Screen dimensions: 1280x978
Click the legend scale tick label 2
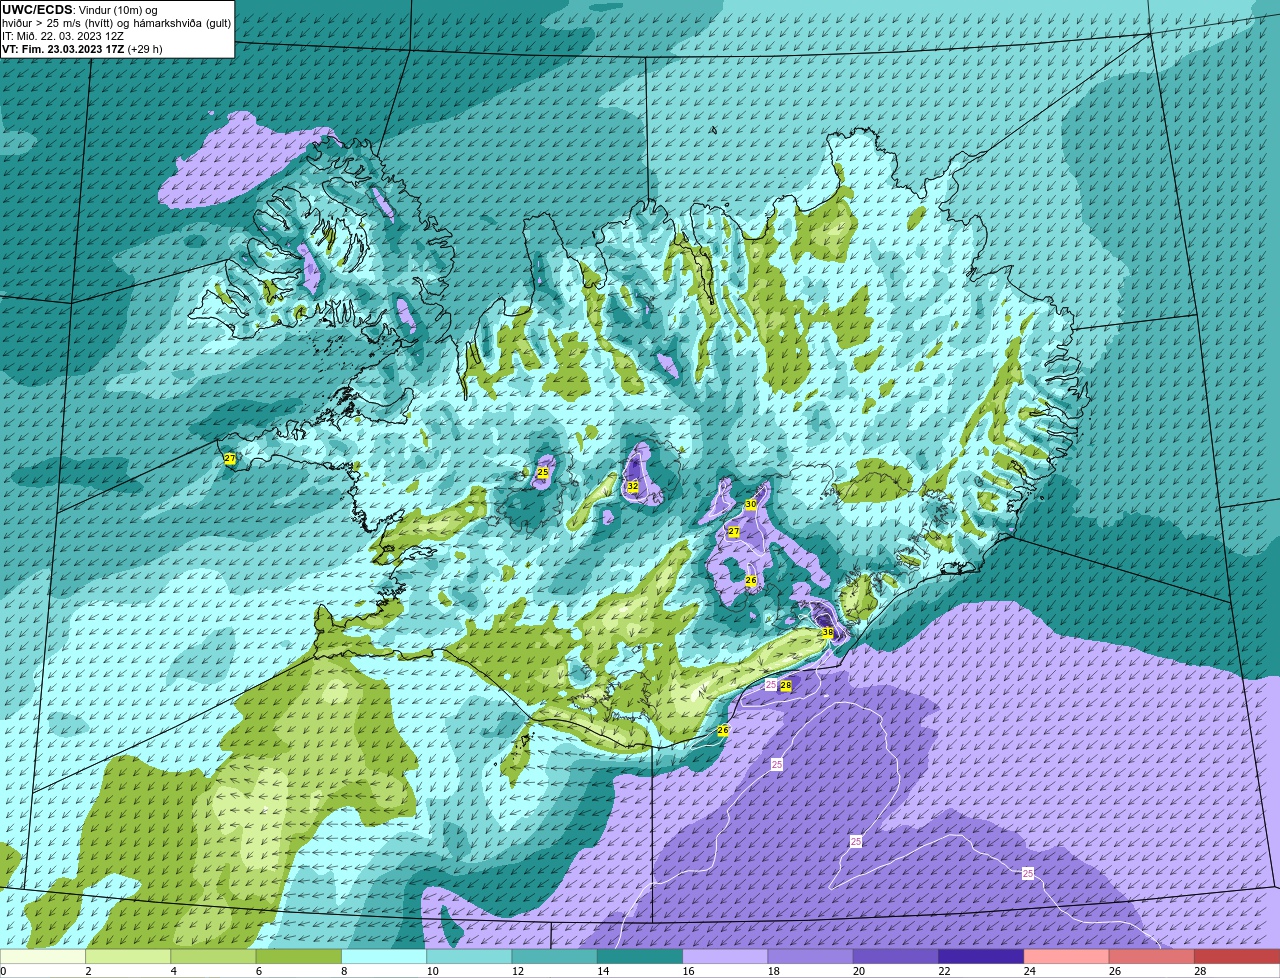click(x=88, y=971)
